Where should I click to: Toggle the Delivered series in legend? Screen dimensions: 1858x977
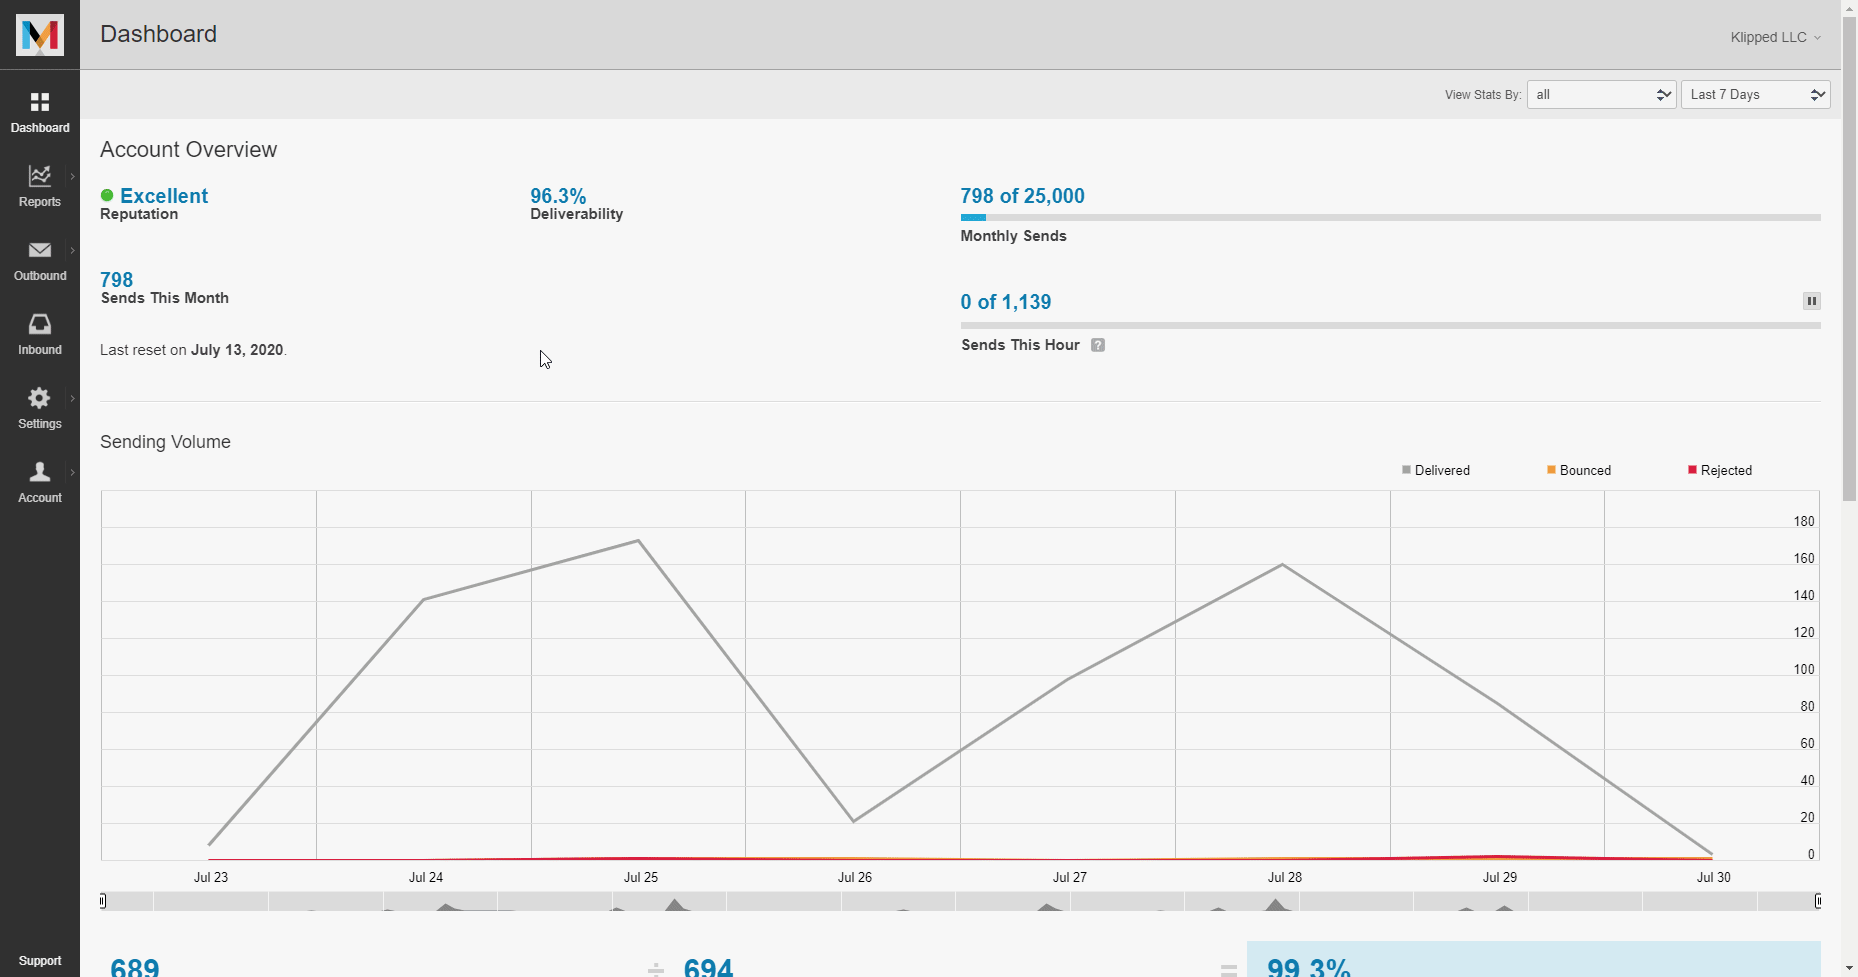[x=1436, y=470]
